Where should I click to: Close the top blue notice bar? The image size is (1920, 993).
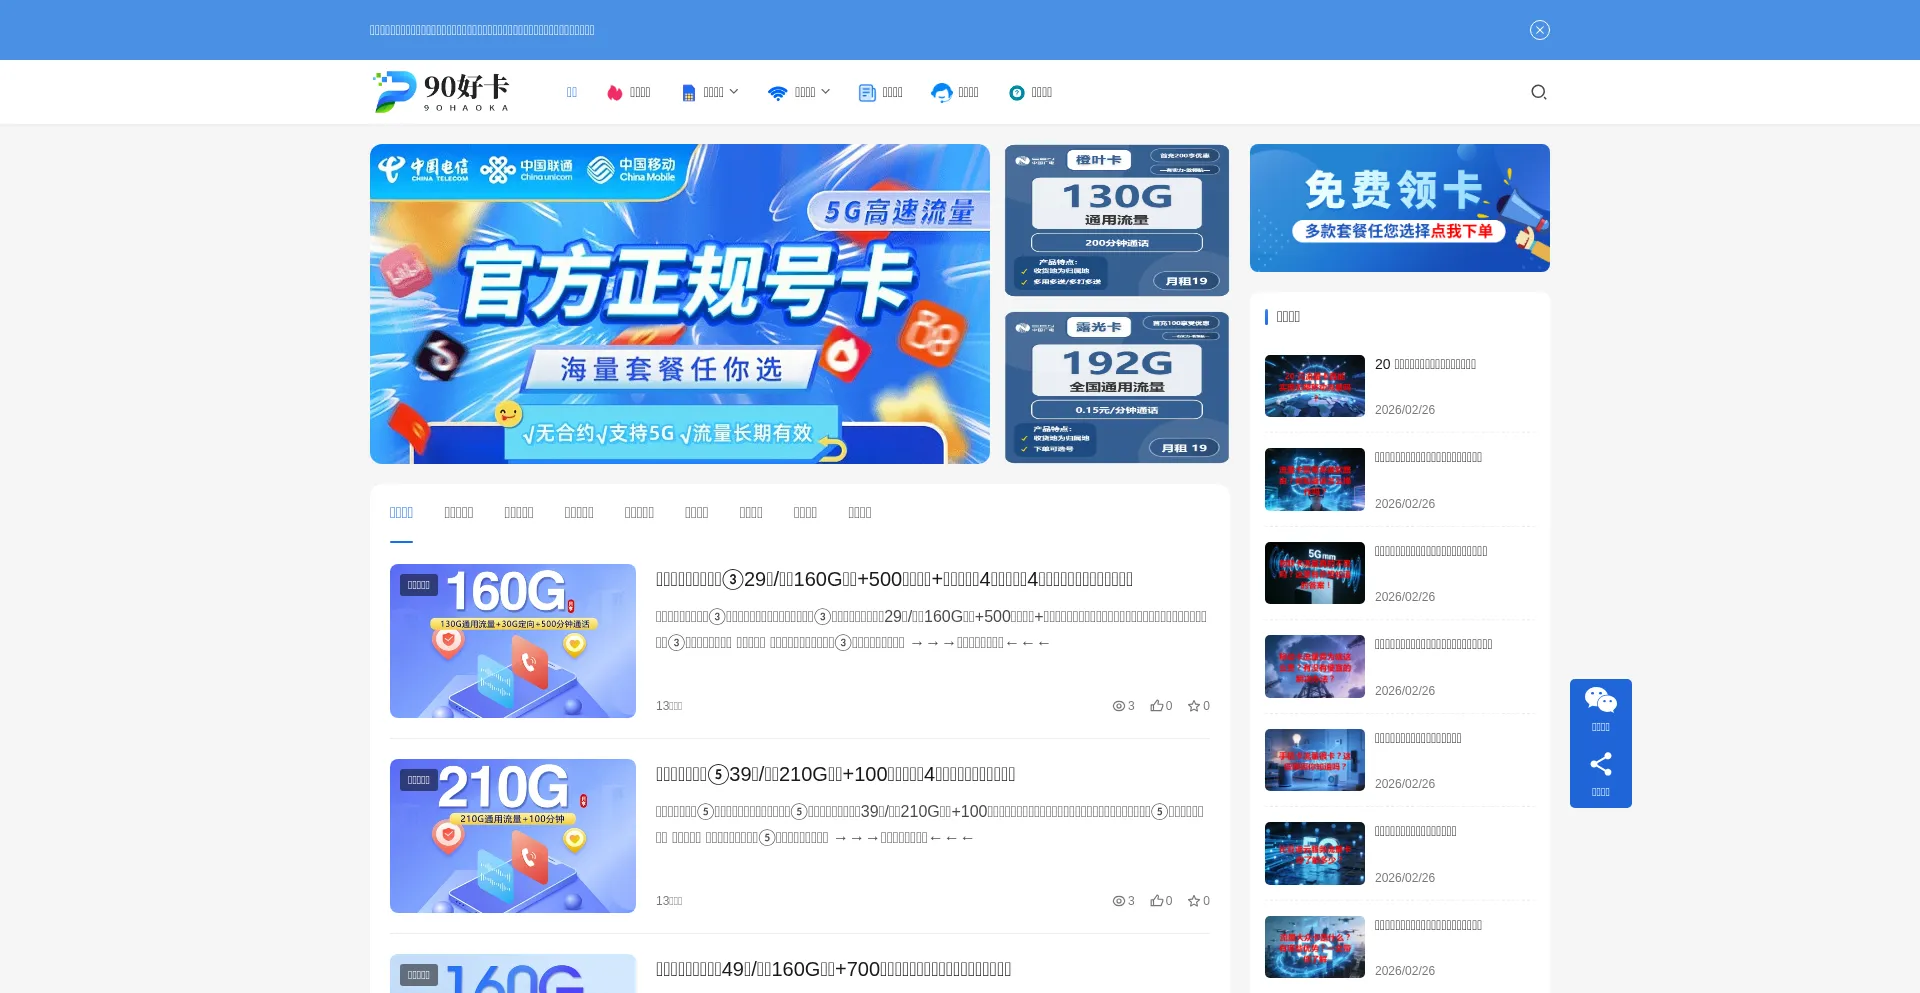point(1539,30)
